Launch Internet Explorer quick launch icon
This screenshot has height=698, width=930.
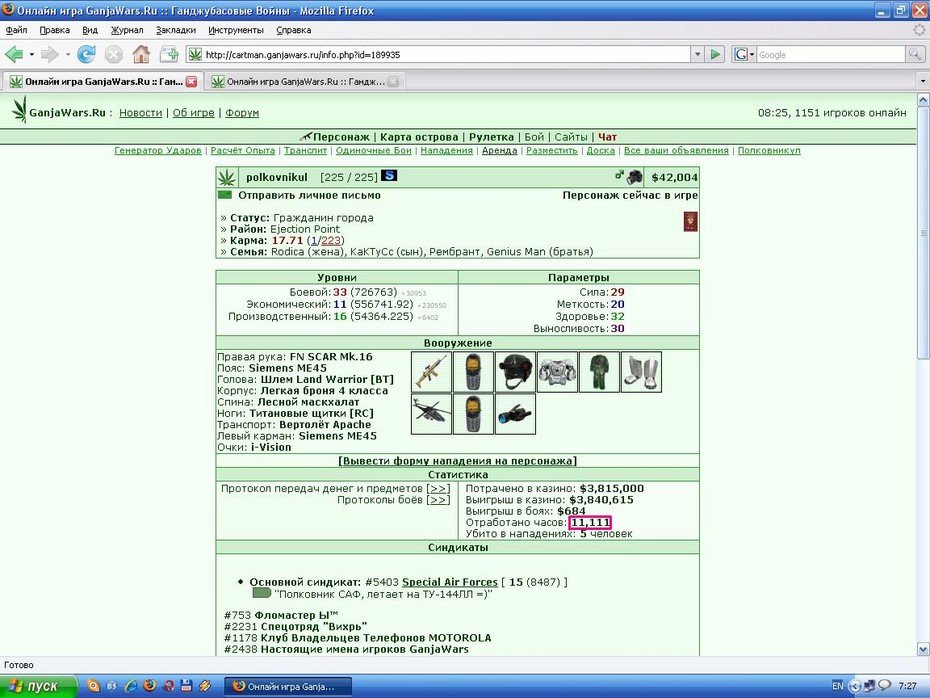pos(130,686)
